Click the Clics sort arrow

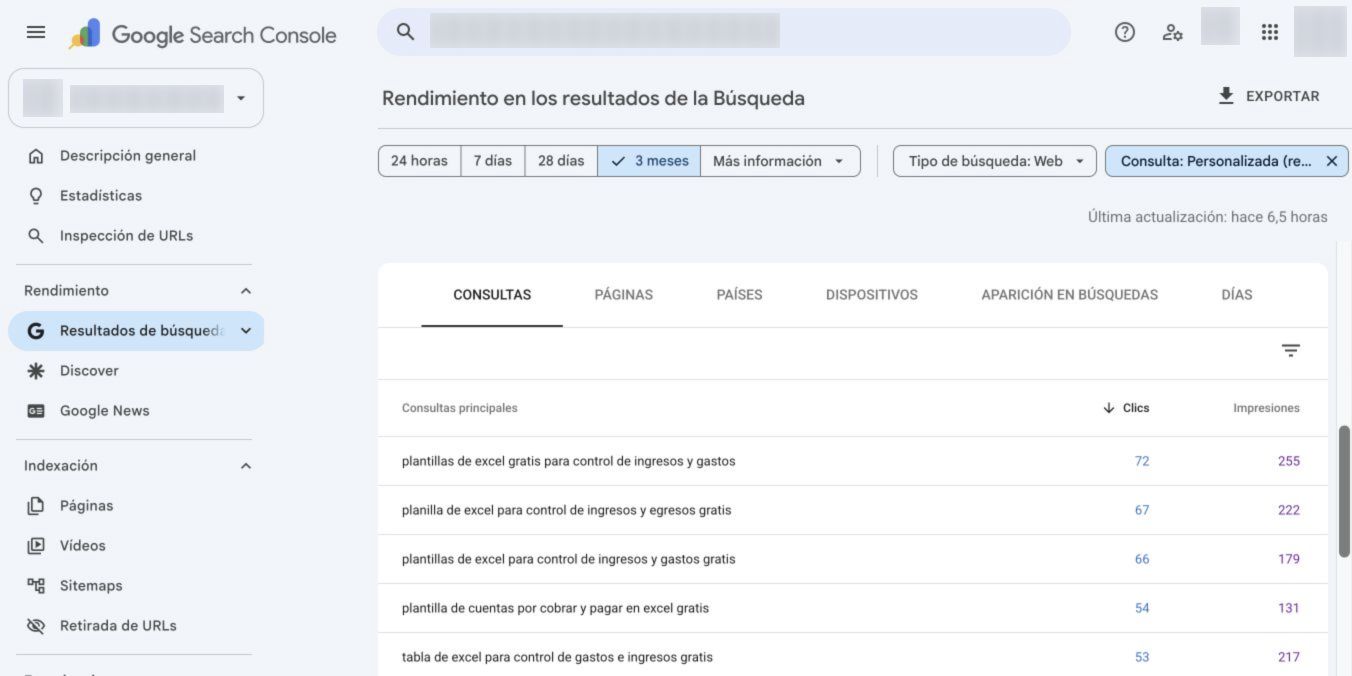1108,408
